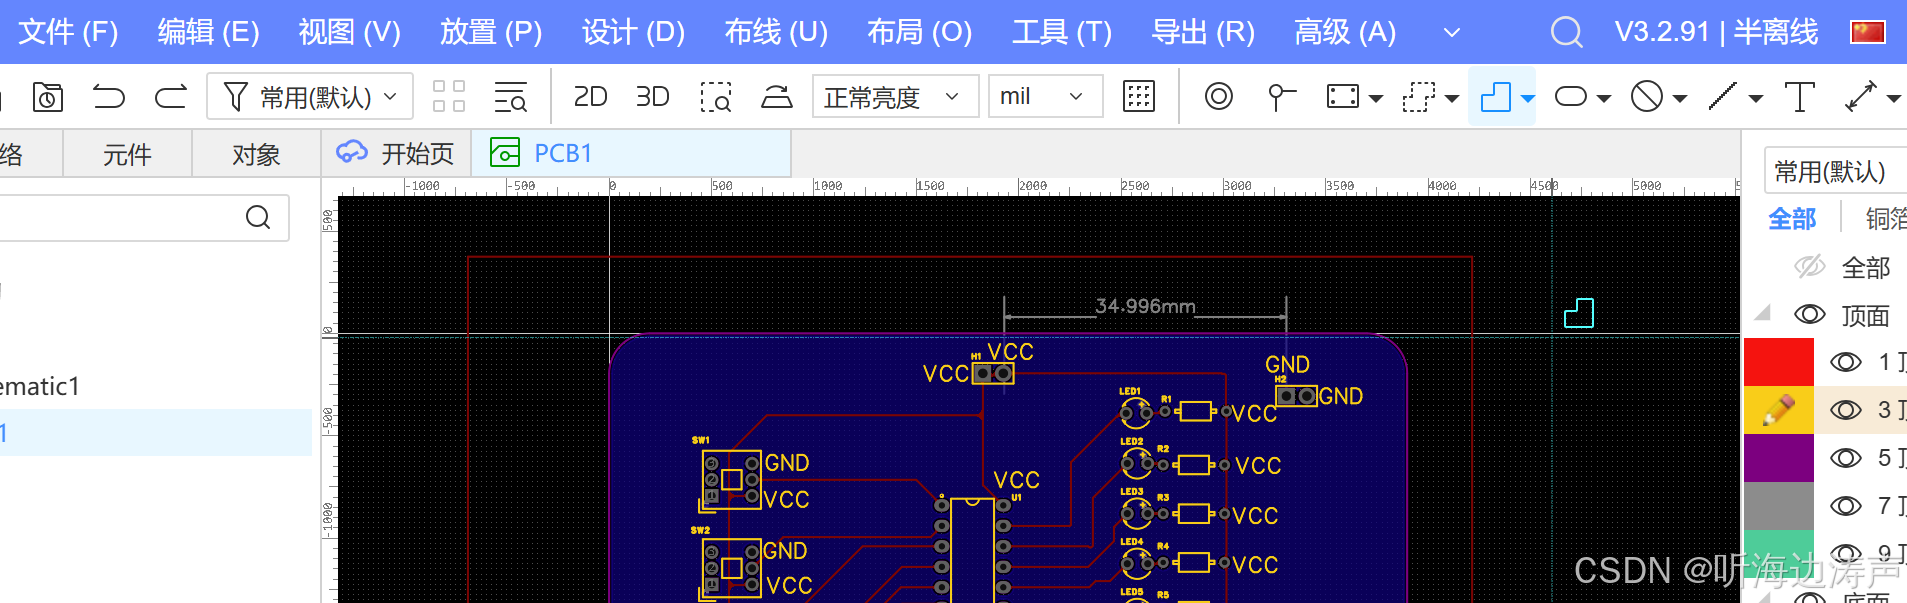This screenshot has width=1907, height=603.
Task: Select the prohibited circle tool icon
Action: (1647, 97)
